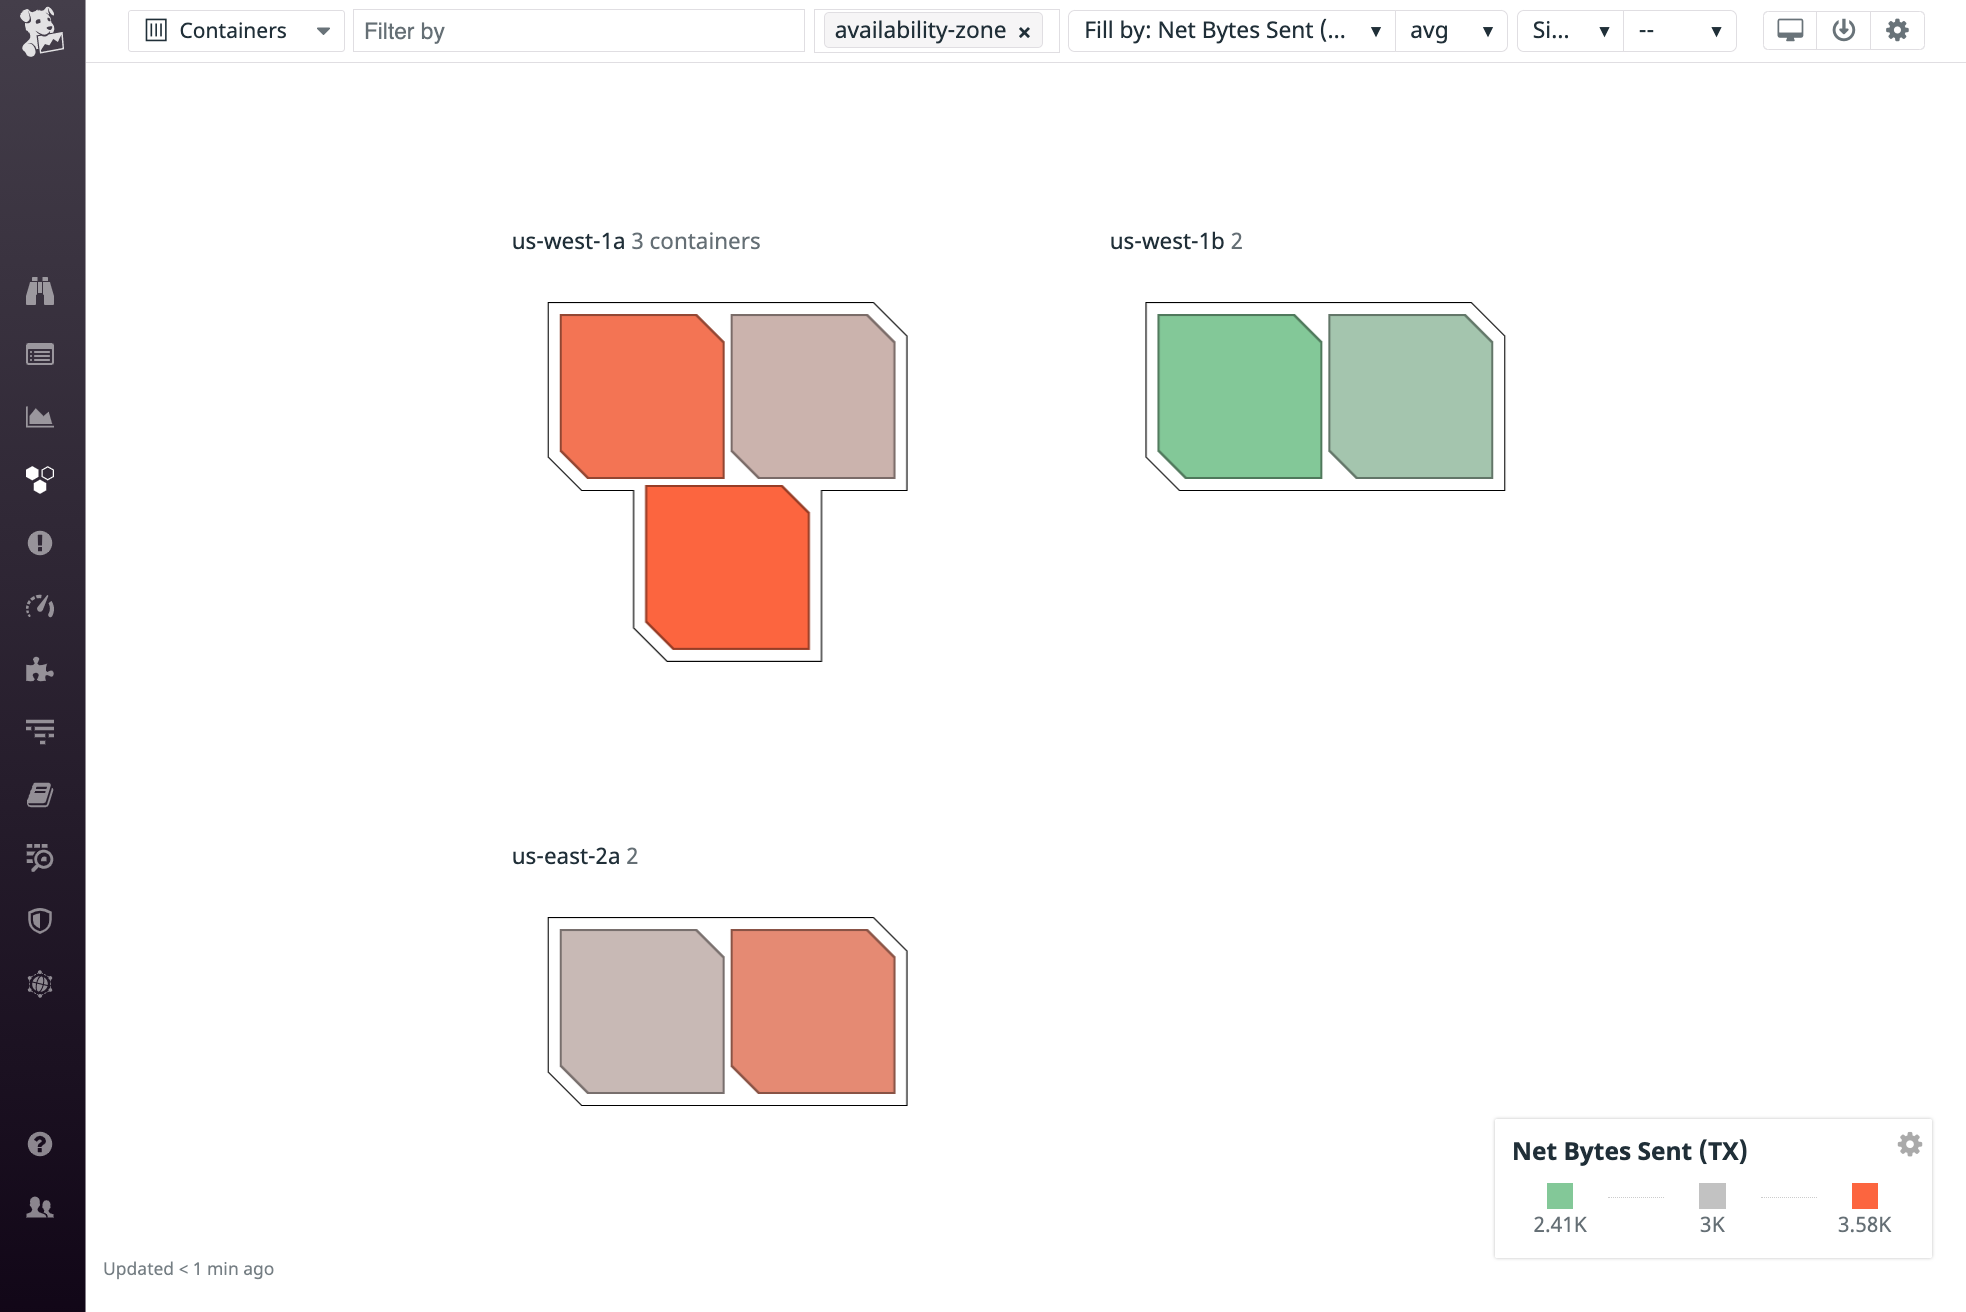The width and height of the screenshot is (1966, 1312).
Task: Open the avg aggregation dropdown
Action: coord(1450,31)
